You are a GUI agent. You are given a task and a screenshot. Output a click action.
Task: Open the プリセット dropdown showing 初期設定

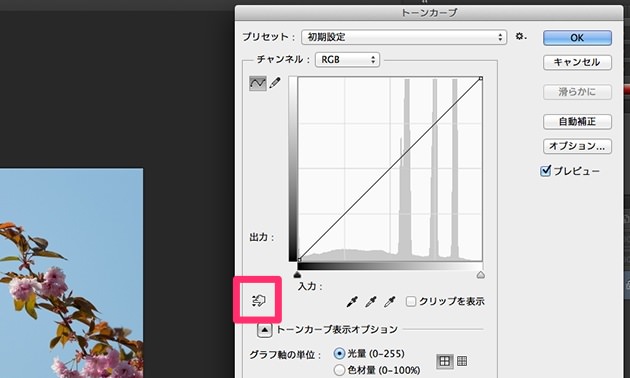point(404,37)
